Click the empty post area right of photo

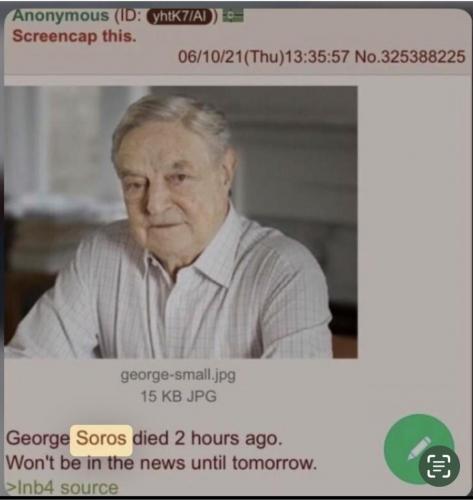point(413,222)
